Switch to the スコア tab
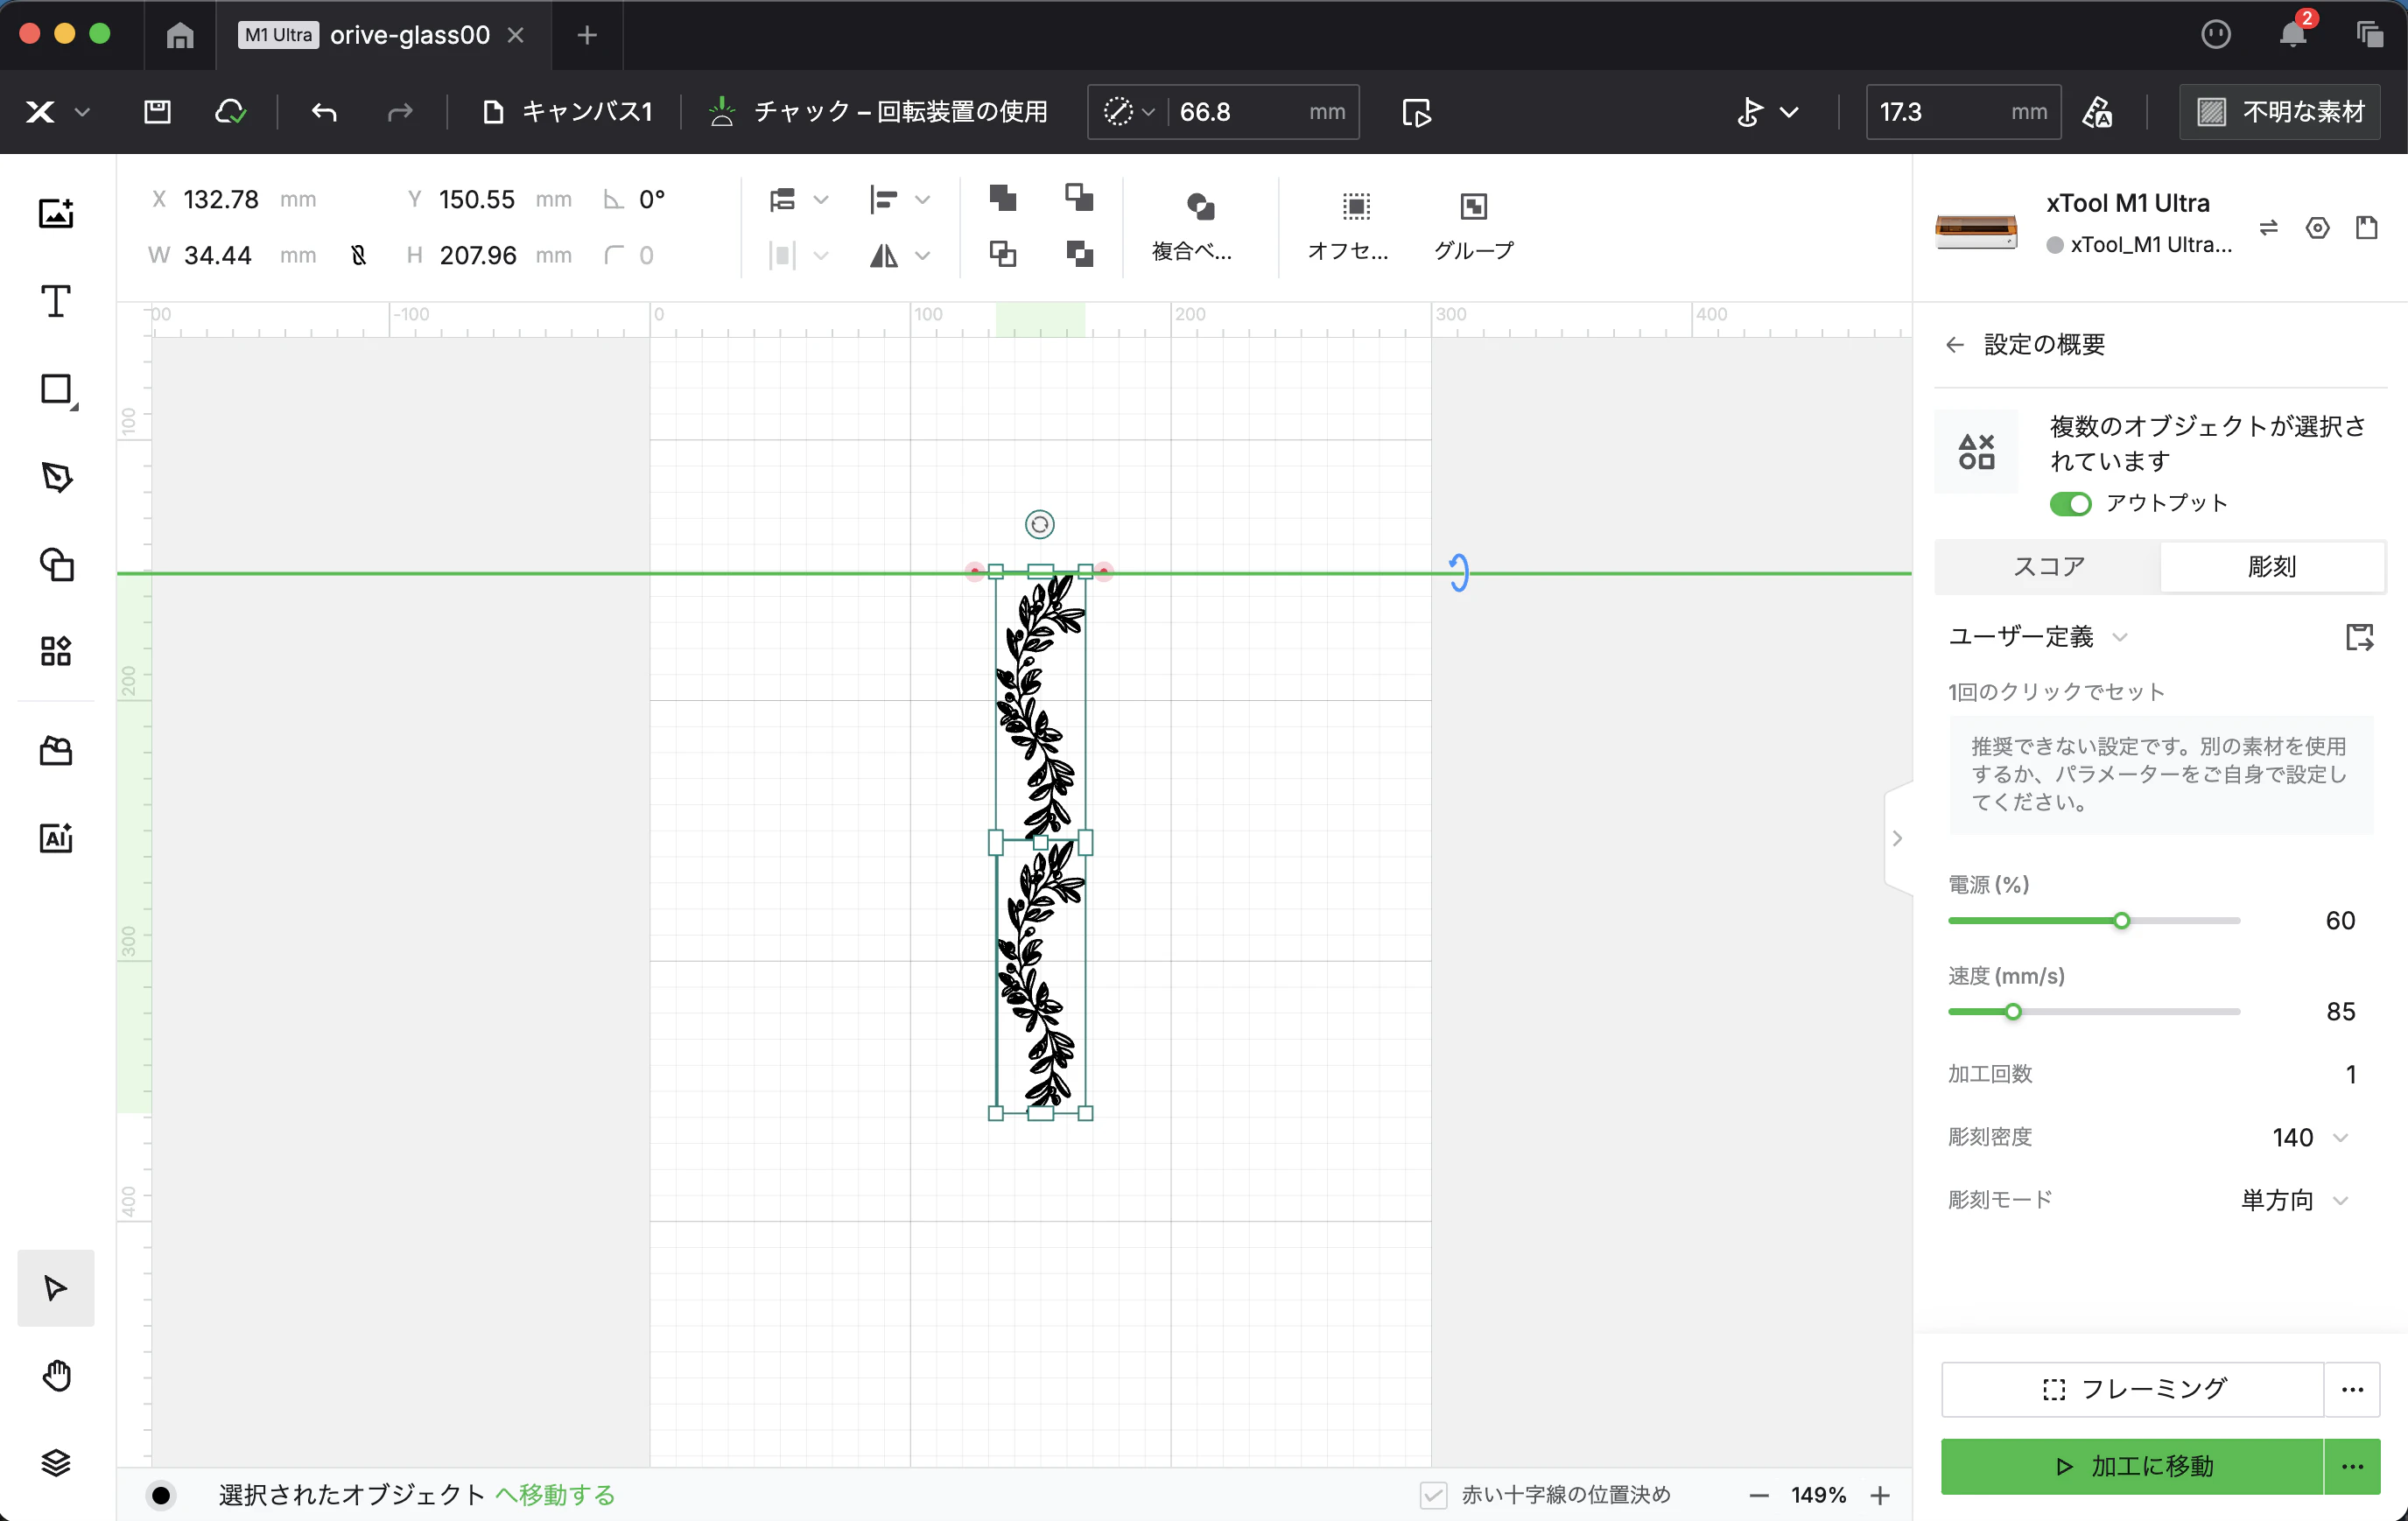Image resolution: width=2408 pixels, height=1521 pixels. [x=2048, y=566]
